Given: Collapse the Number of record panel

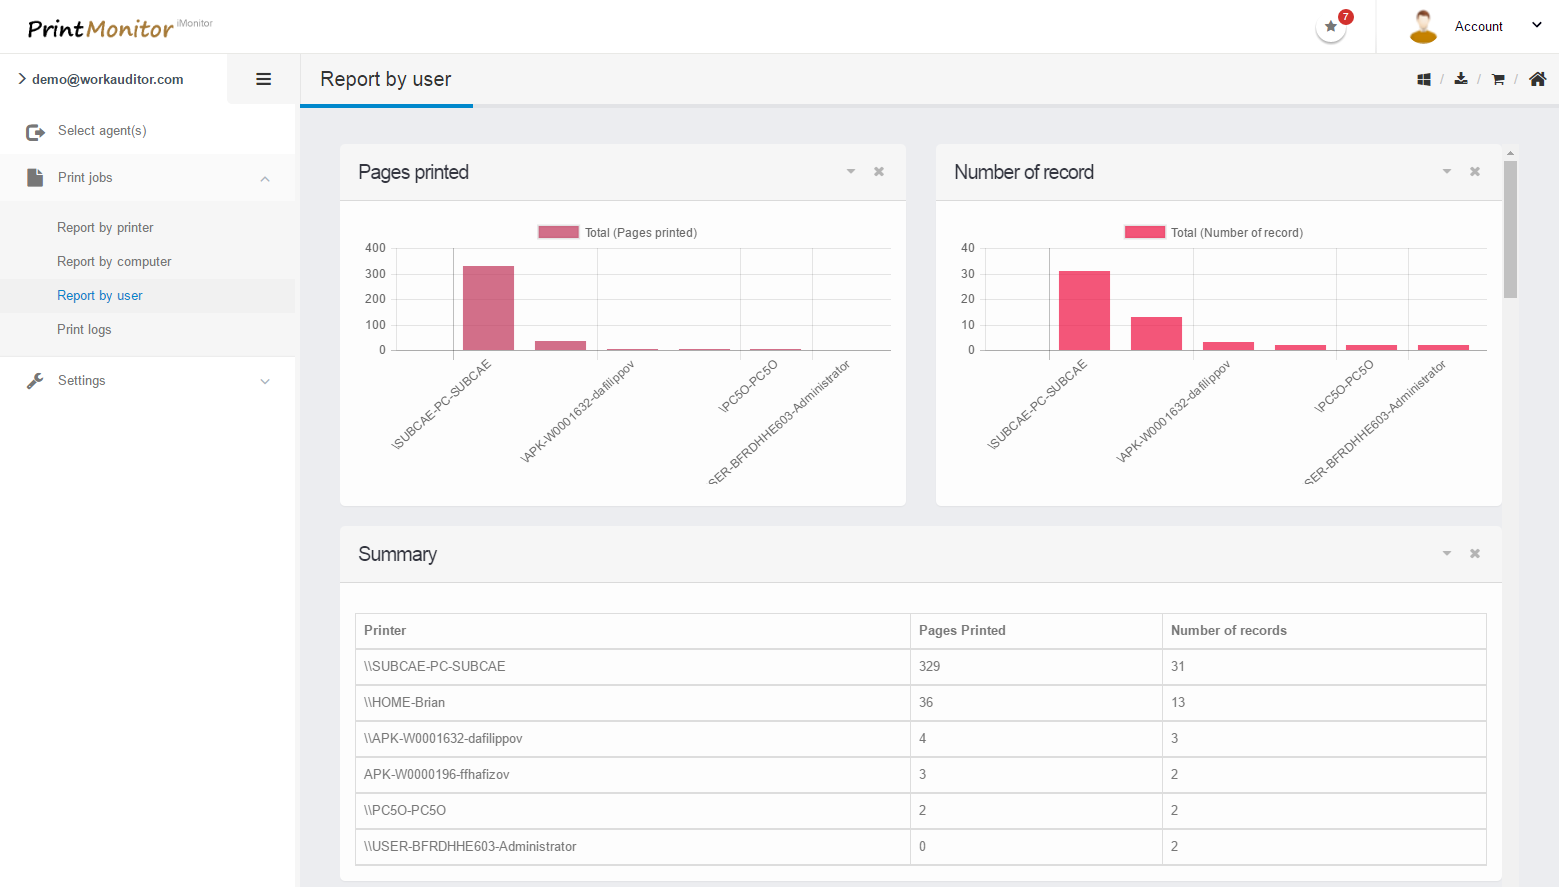Looking at the screenshot, I should pos(1446,172).
